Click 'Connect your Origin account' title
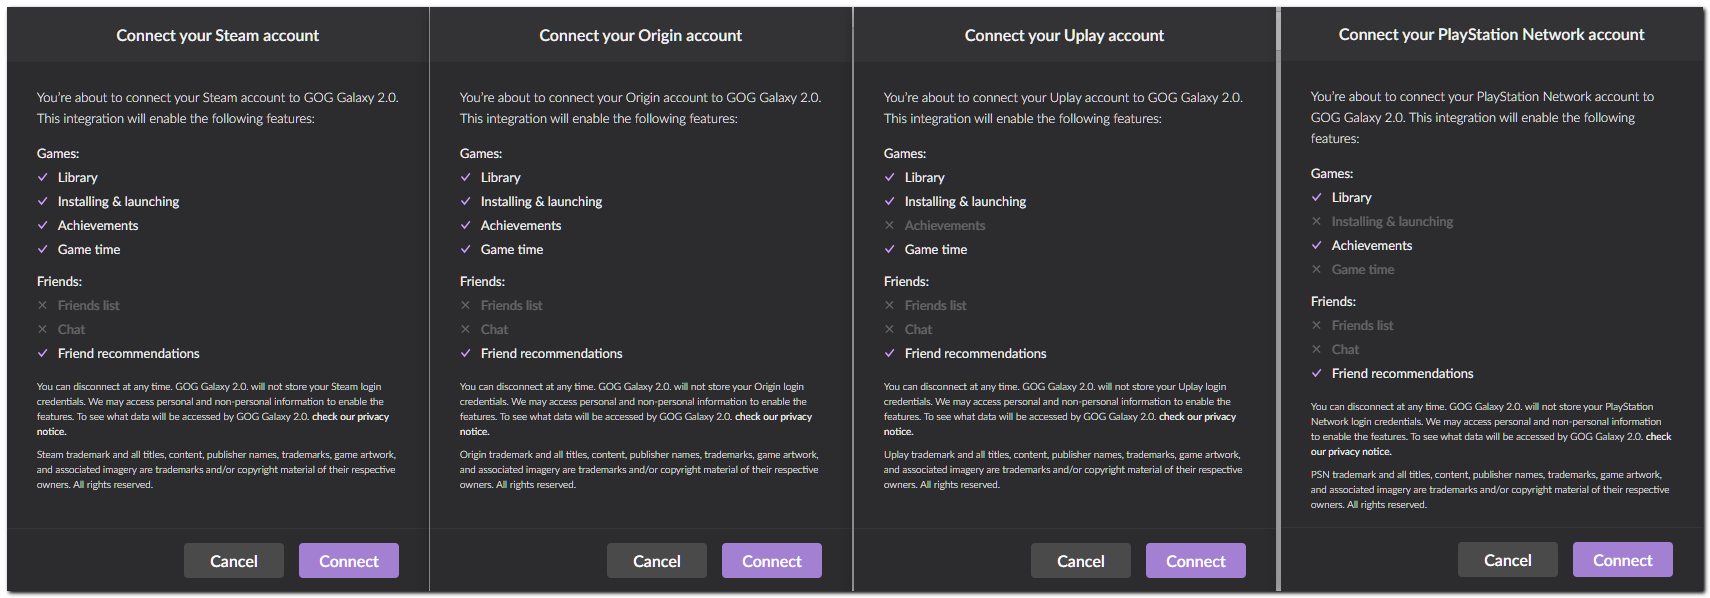1710x598 pixels. tap(641, 36)
